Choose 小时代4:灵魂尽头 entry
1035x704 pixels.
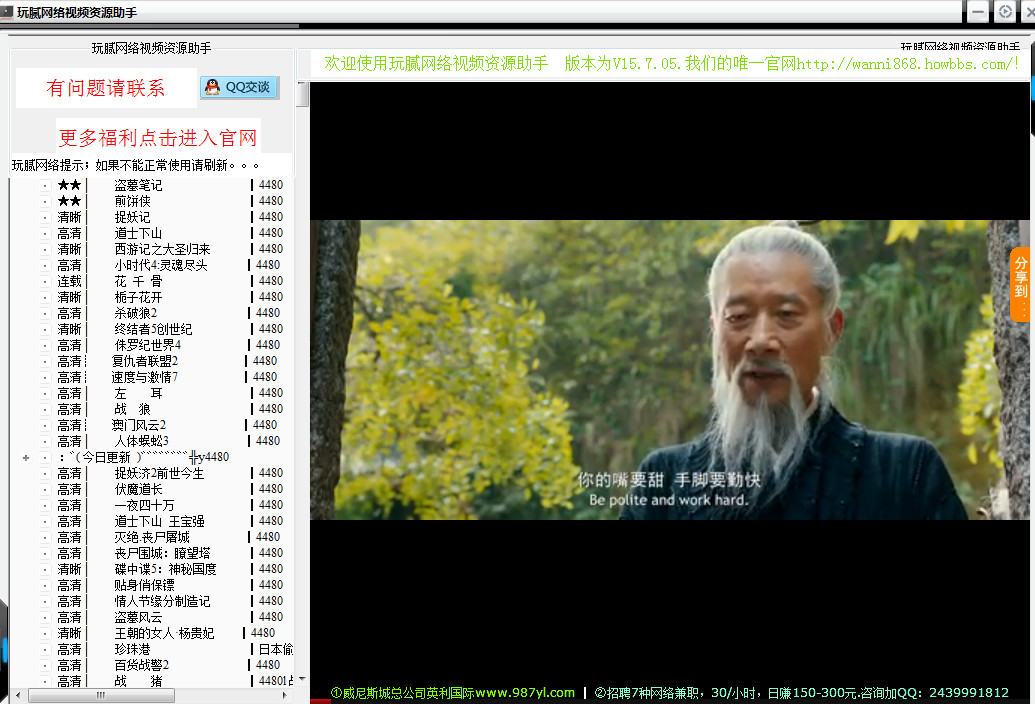tap(160, 265)
